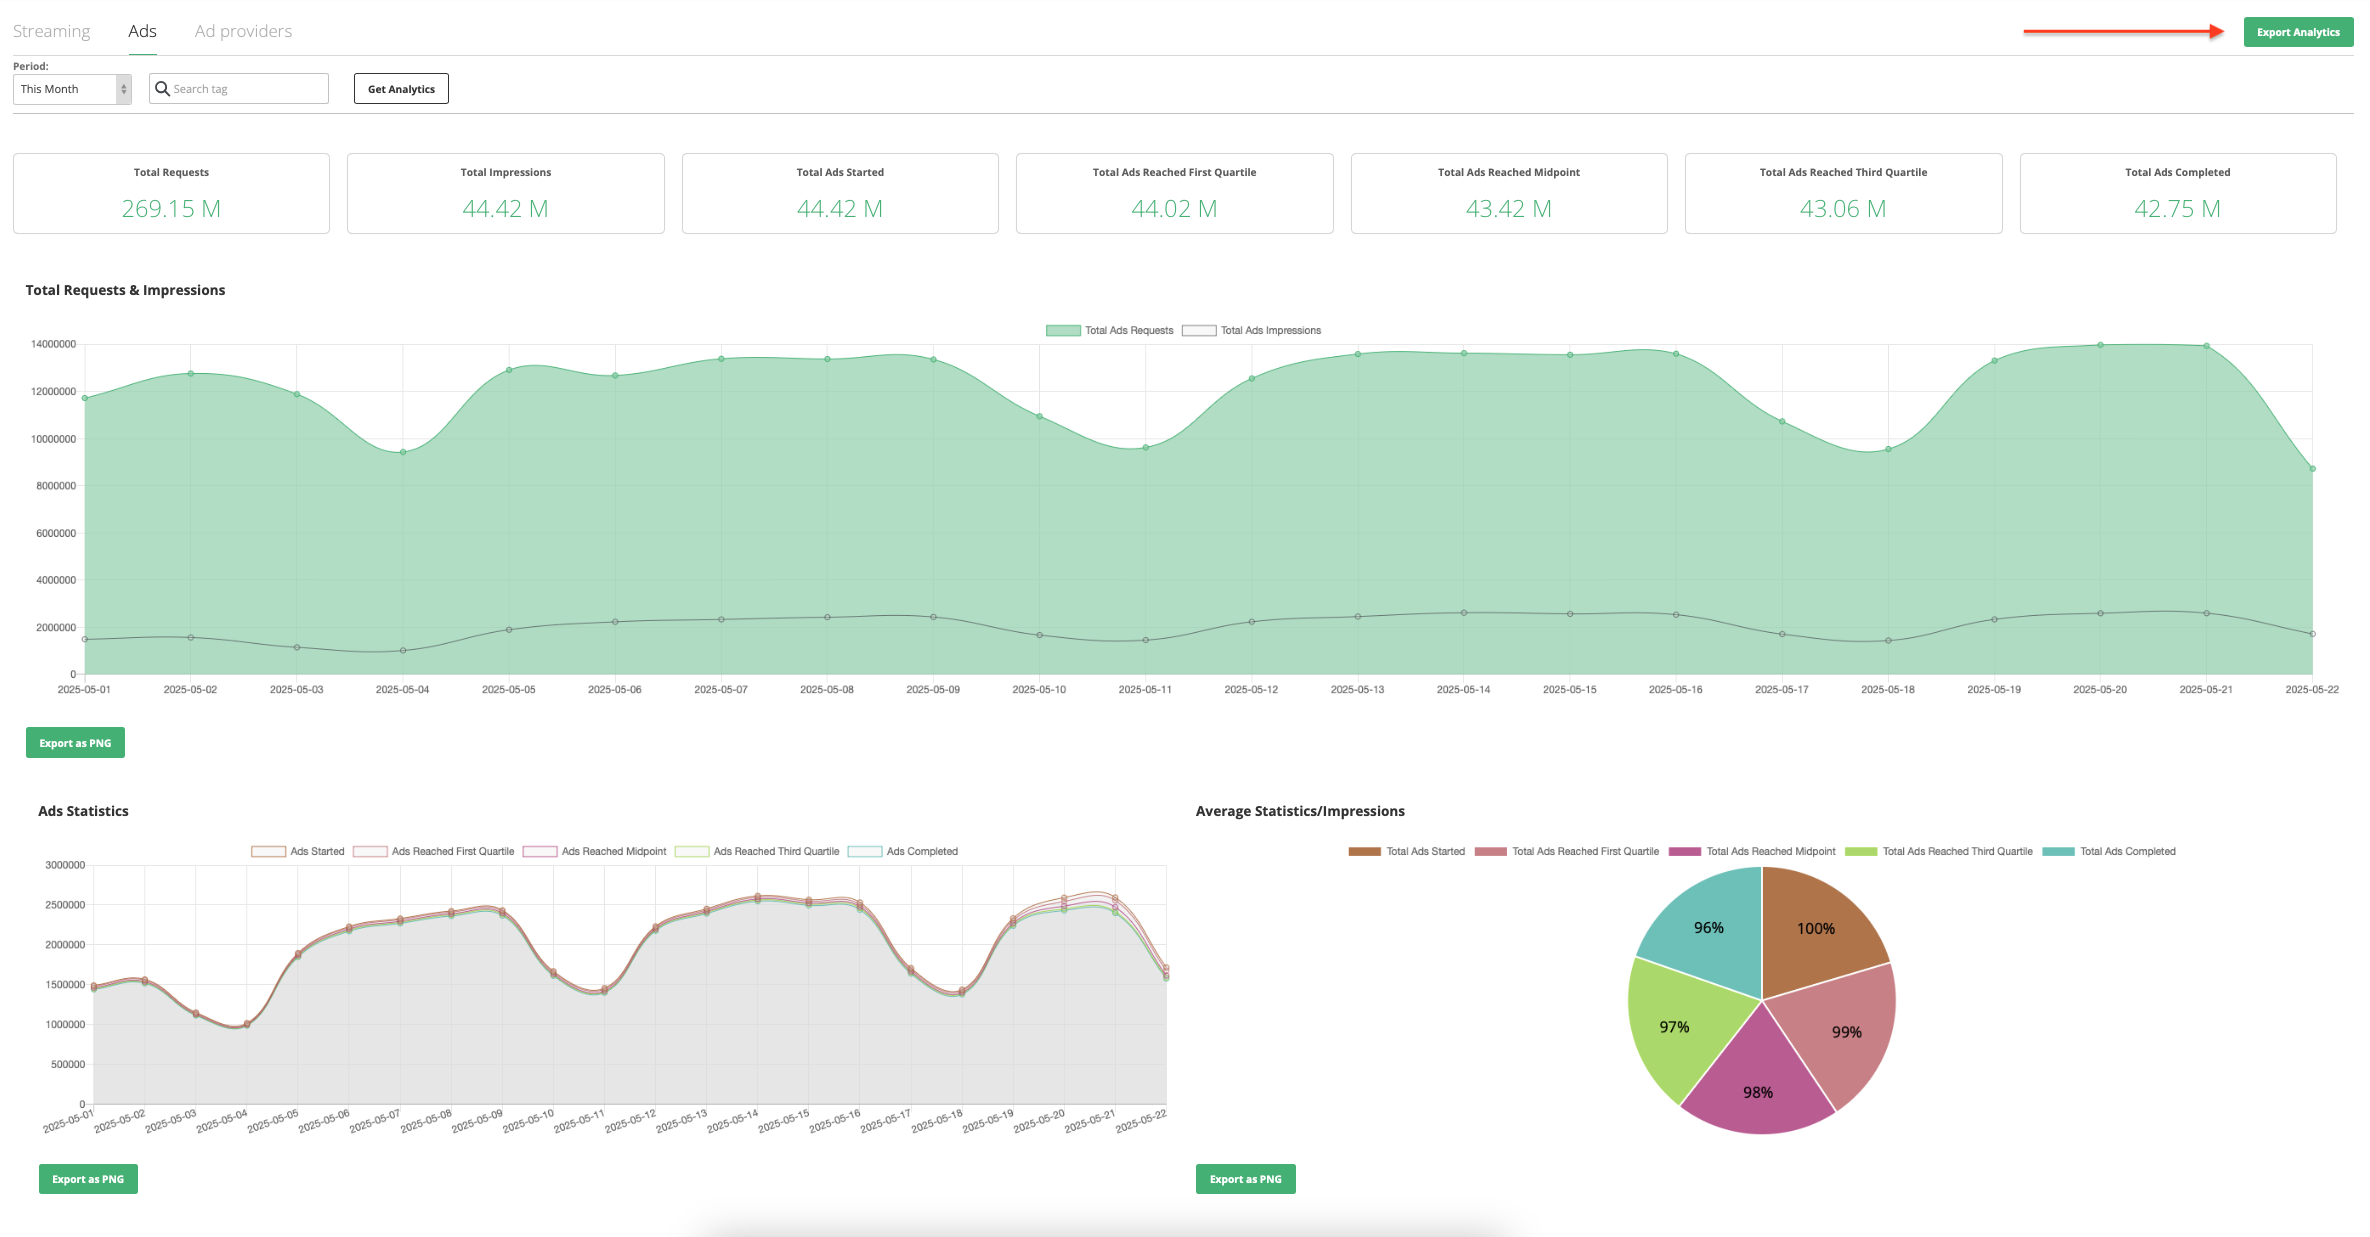Toggle Ads Reached Midpoint legend box
2370x1237 pixels.
pyautogui.click(x=540, y=852)
